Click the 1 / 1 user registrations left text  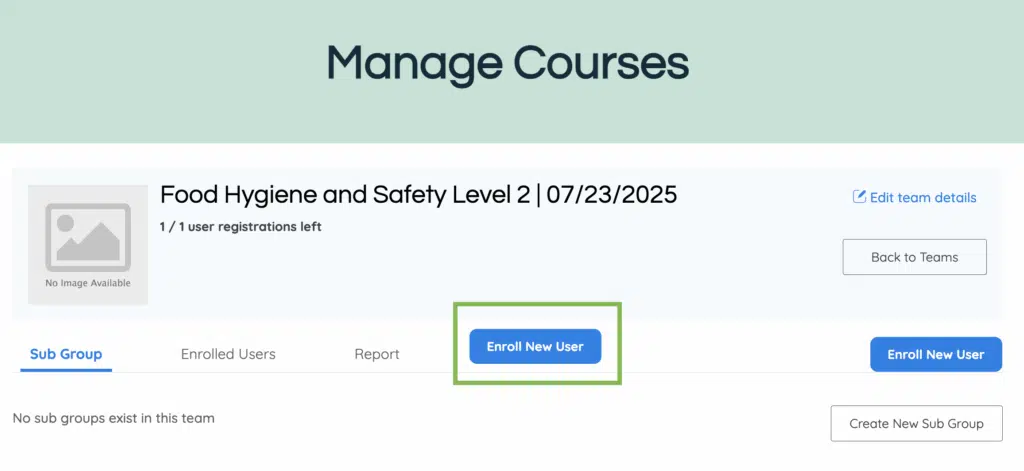pos(241,227)
